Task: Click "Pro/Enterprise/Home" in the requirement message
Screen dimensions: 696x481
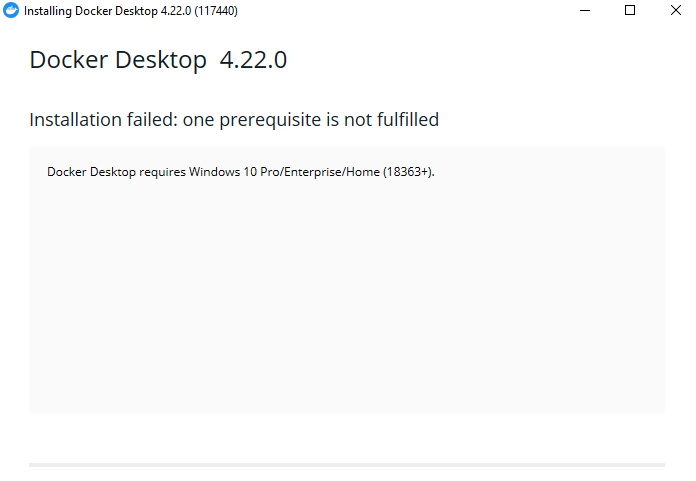Action: click(320, 172)
